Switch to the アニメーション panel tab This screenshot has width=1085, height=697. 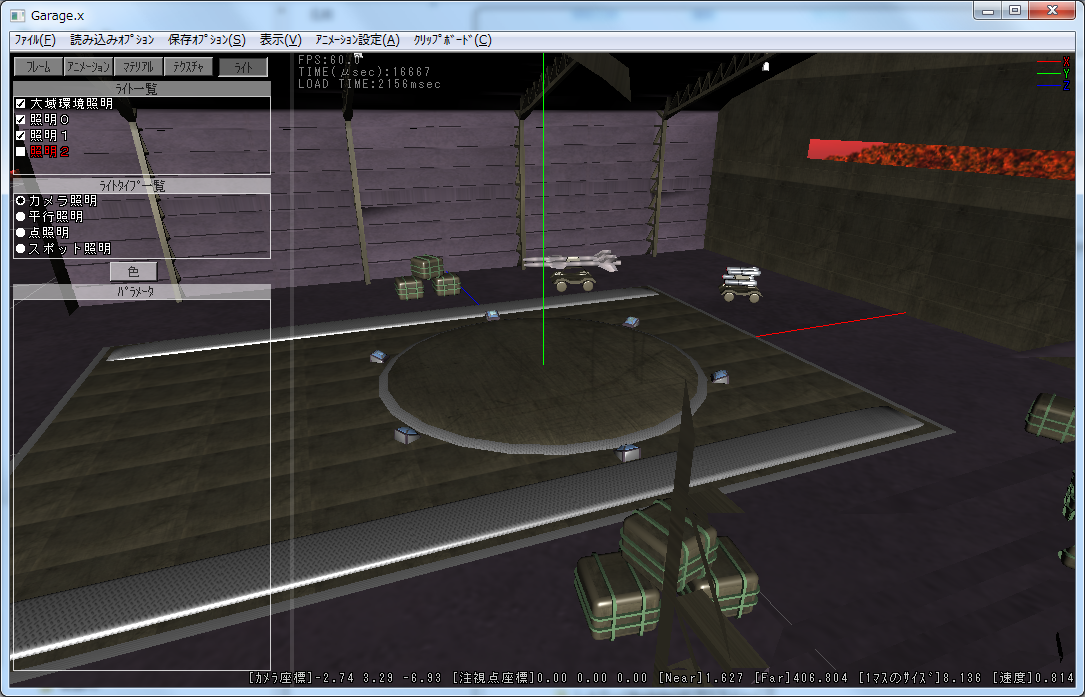coord(88,67)
